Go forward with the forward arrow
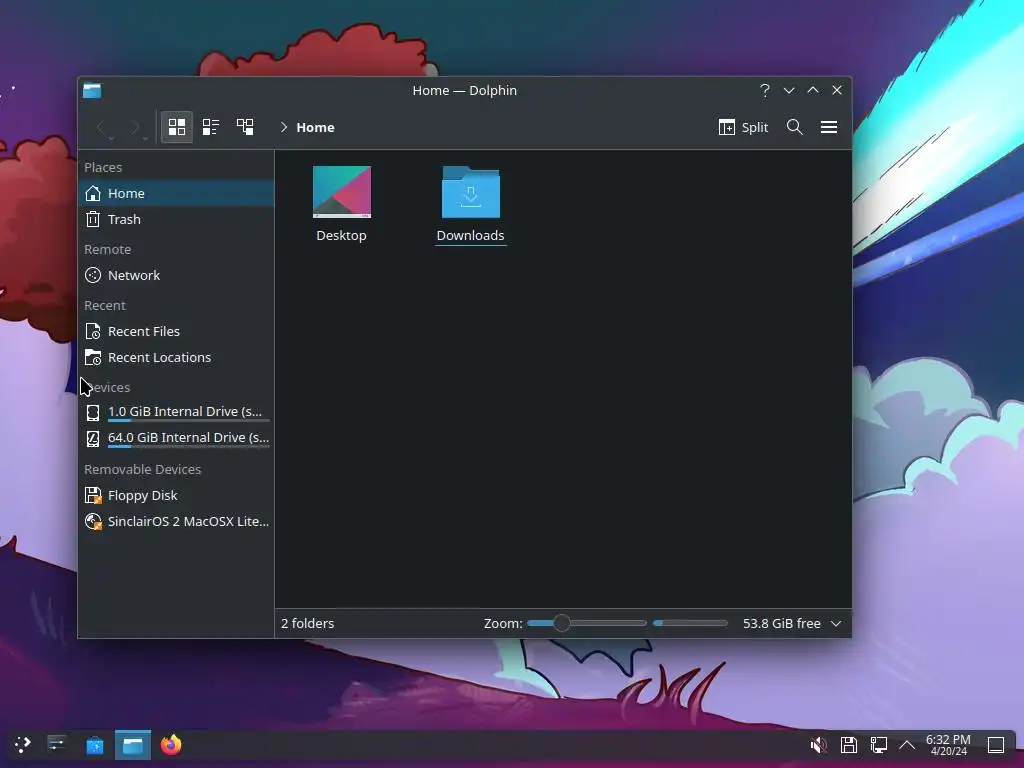This screenshot has width=1024, height=768. [137, 127]
